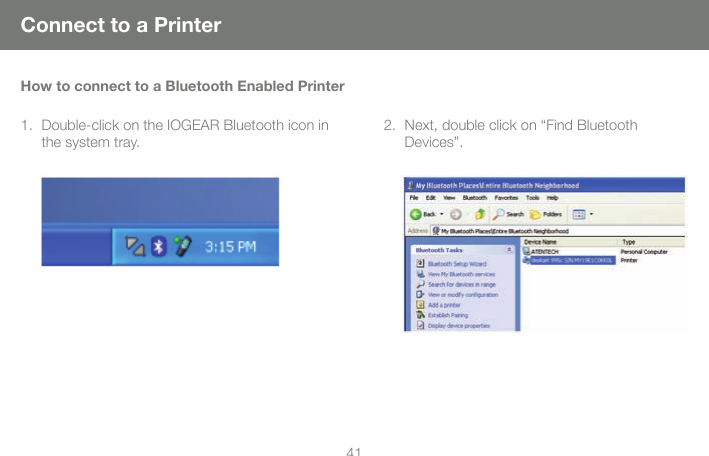Sort by the Device Name column header
The image size is (709, 456).
(x=570, y=242)
